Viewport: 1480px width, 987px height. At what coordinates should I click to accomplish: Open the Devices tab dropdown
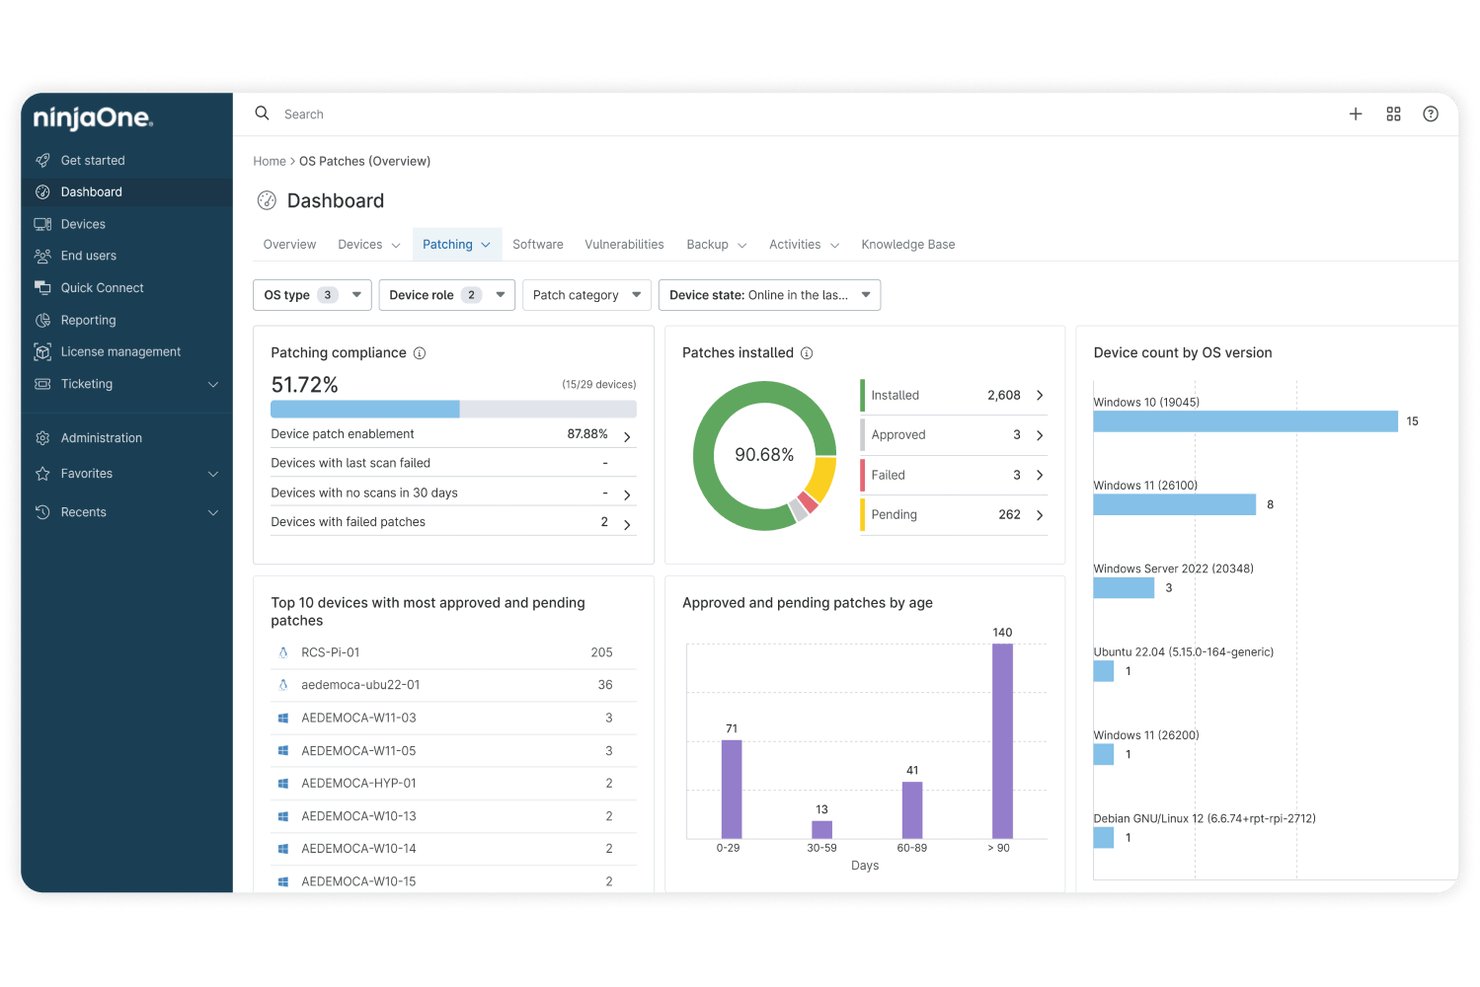[x=396, y=245]
